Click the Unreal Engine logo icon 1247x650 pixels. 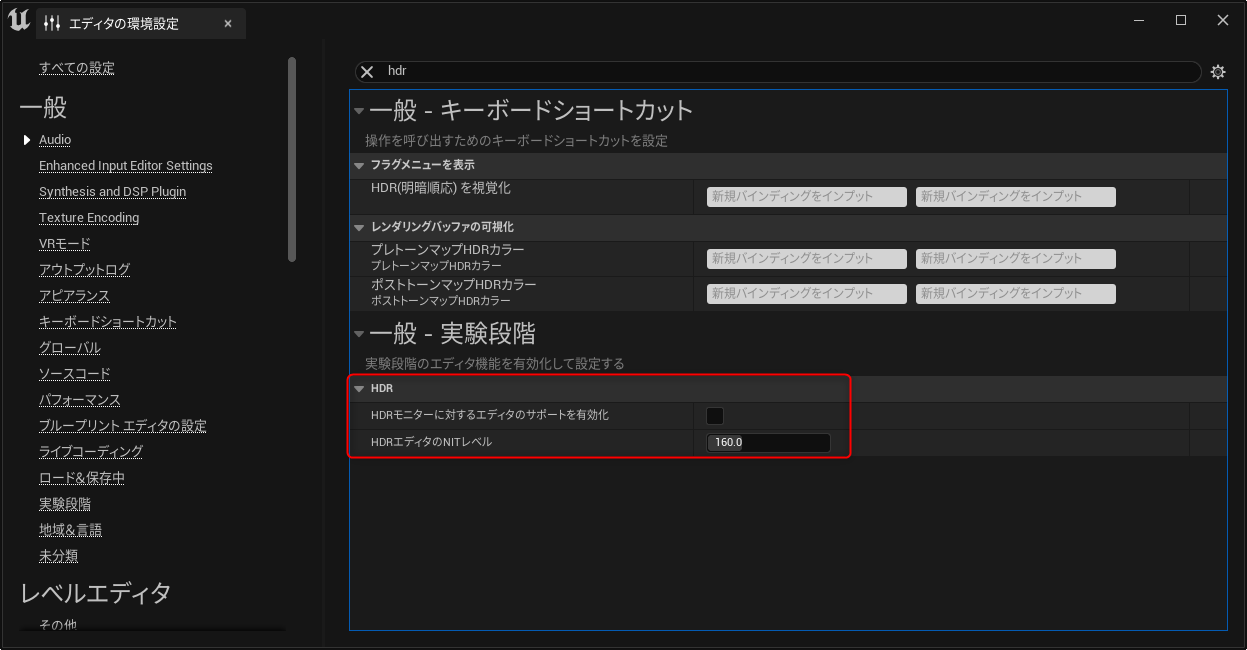(x=17, y=19)
